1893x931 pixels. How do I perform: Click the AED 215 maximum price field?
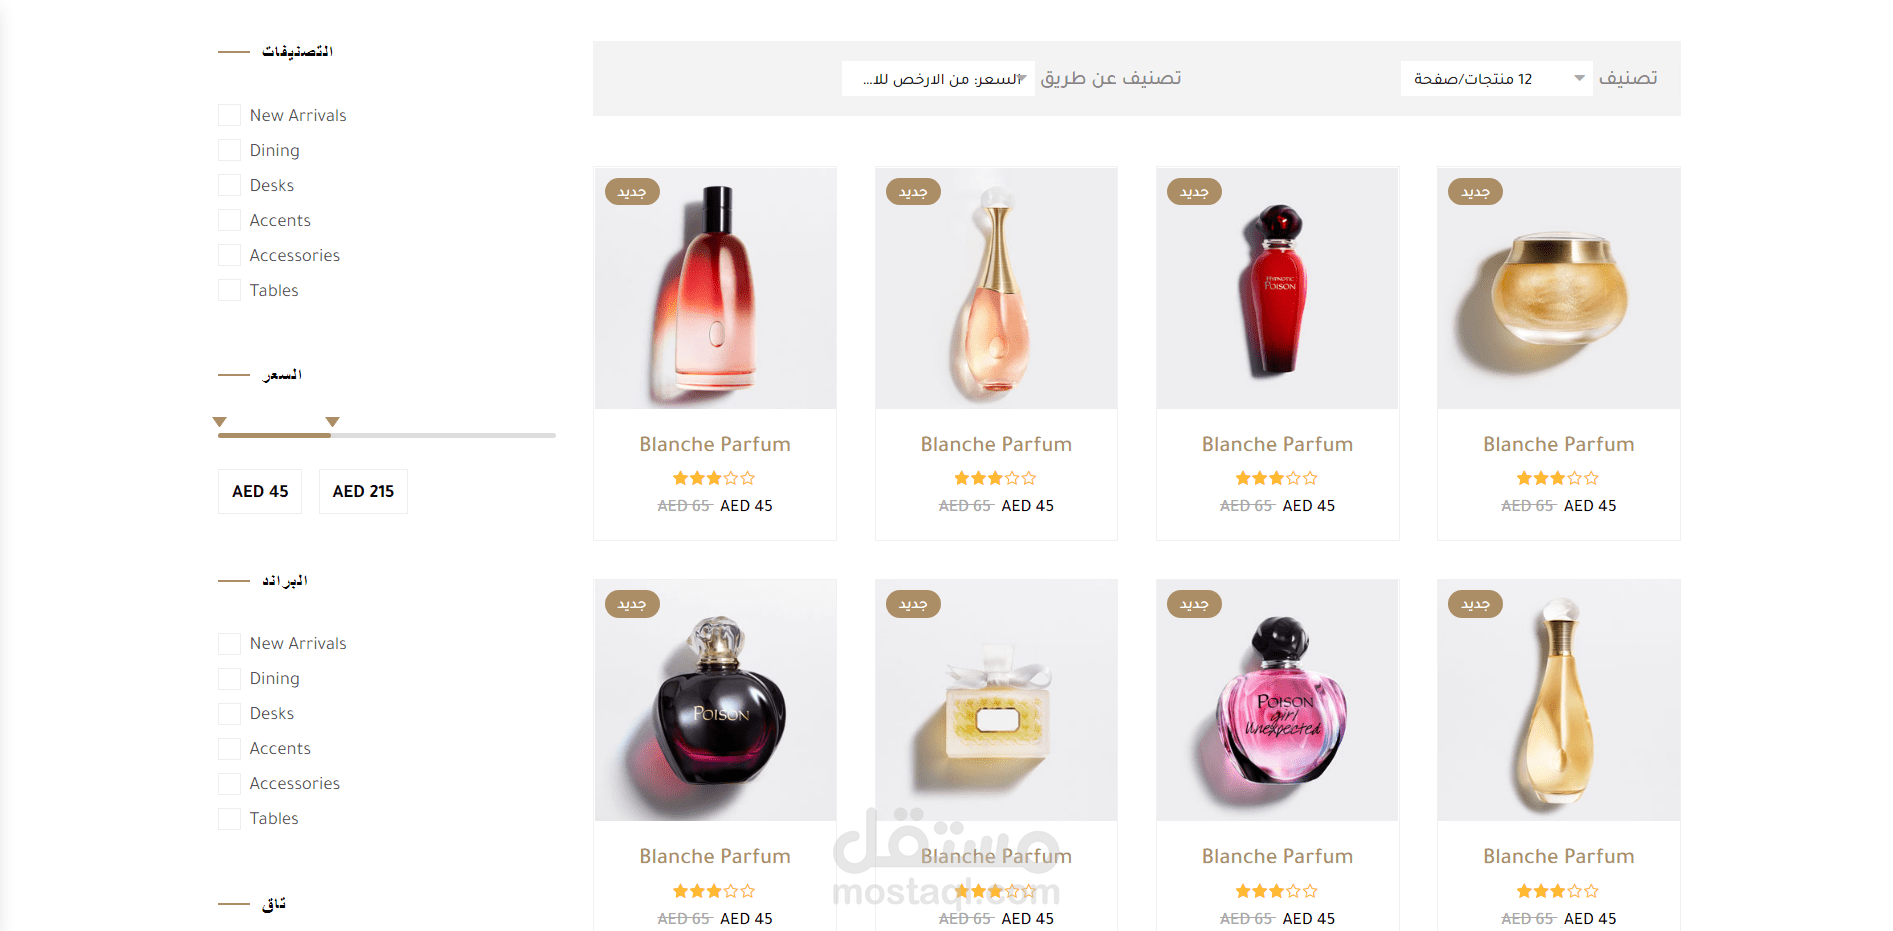(363, 491)
